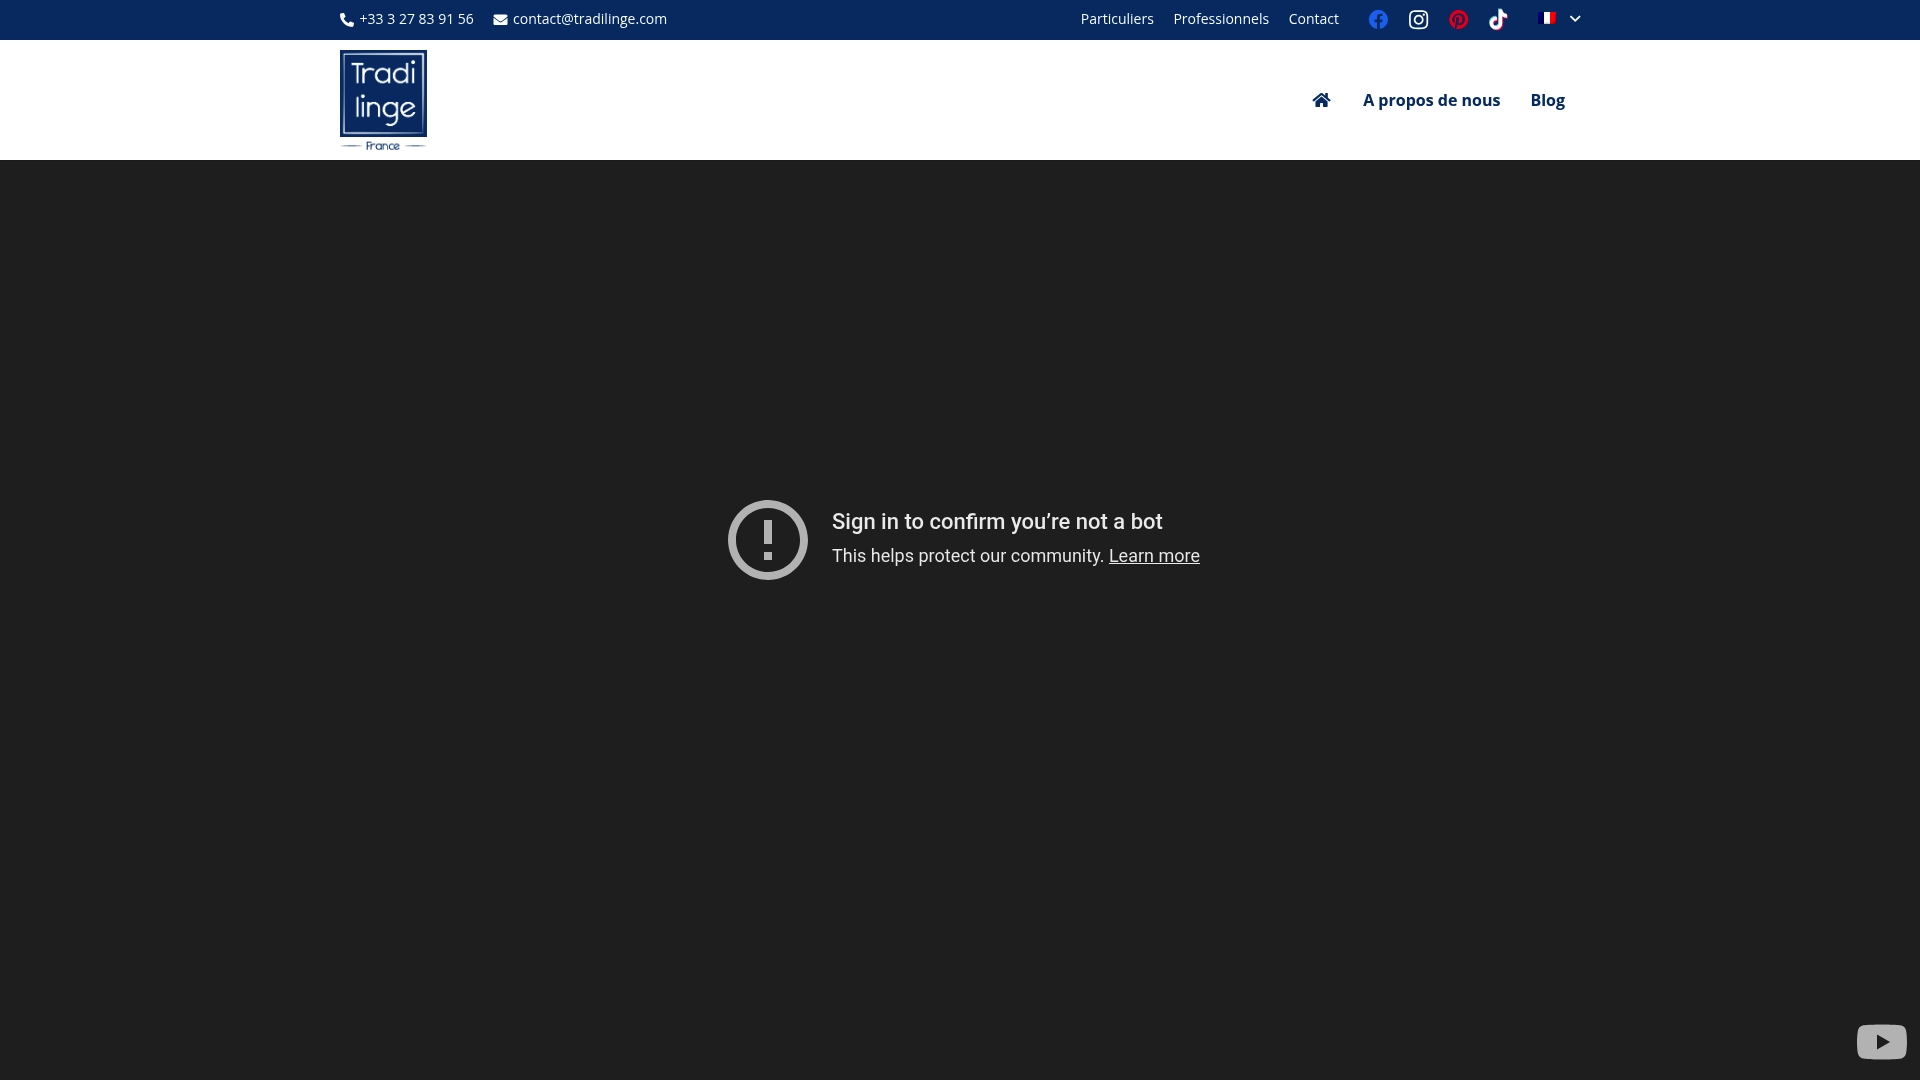Open the Blog section

click(1547, 100)
